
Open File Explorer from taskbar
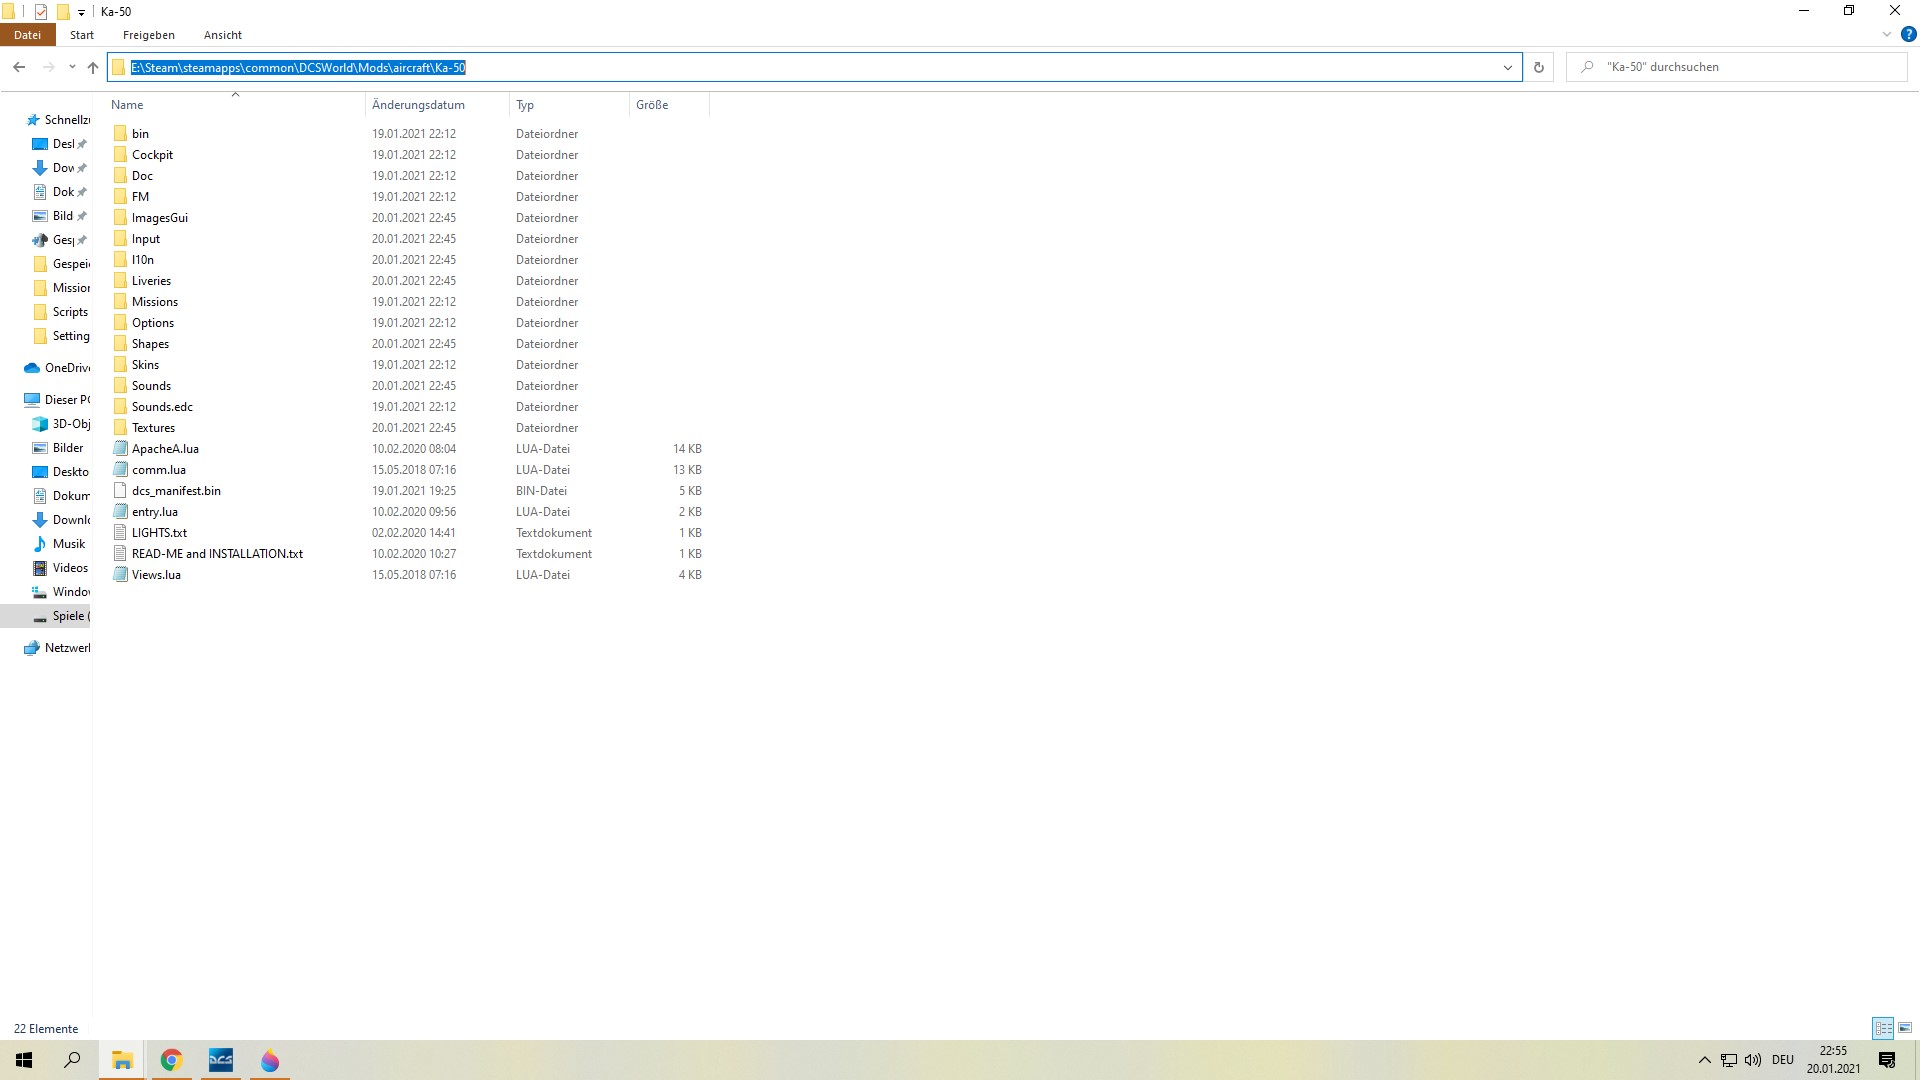122,1060
